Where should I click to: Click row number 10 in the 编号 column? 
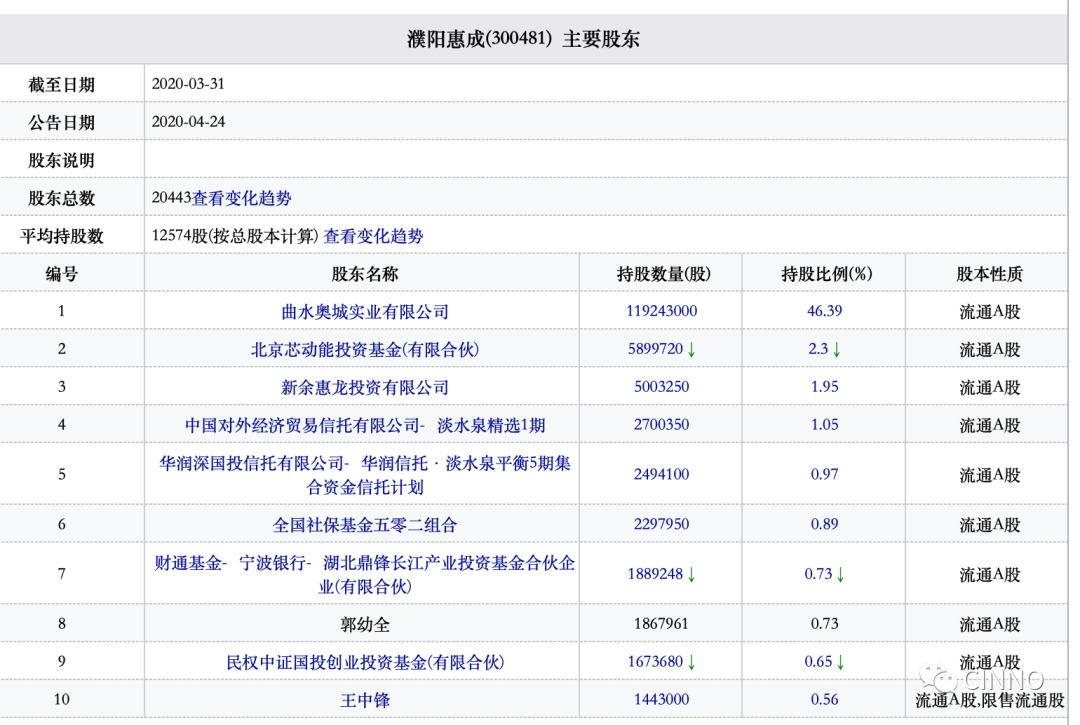[61, 700]
